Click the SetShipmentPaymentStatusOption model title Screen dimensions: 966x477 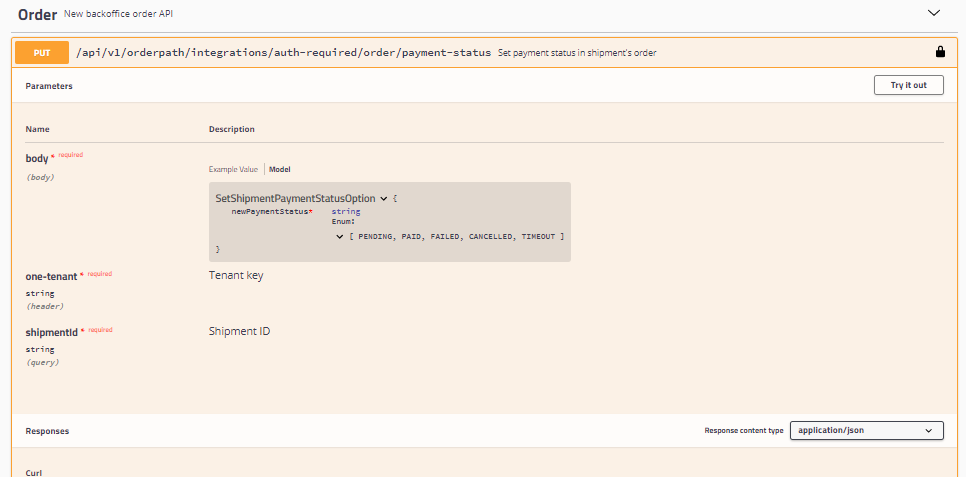pos(295,198)
